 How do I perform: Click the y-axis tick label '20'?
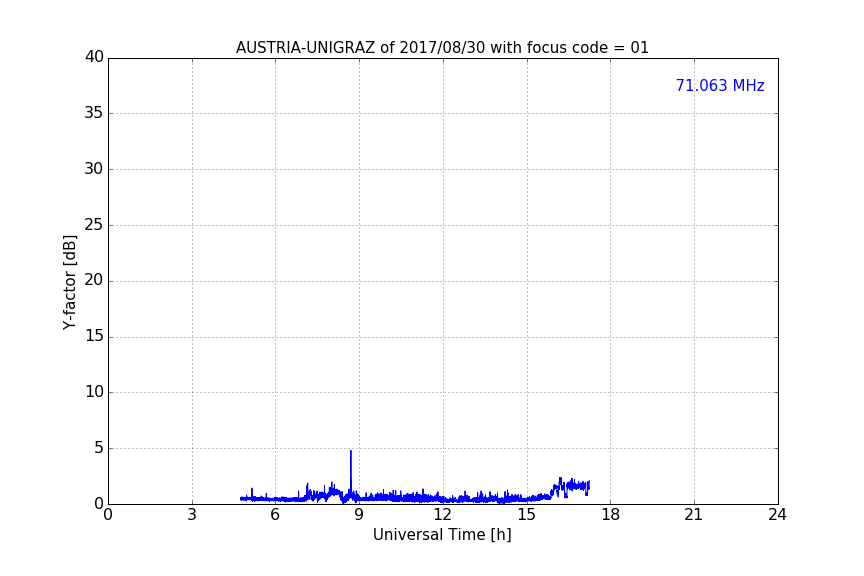coord(94,281)
